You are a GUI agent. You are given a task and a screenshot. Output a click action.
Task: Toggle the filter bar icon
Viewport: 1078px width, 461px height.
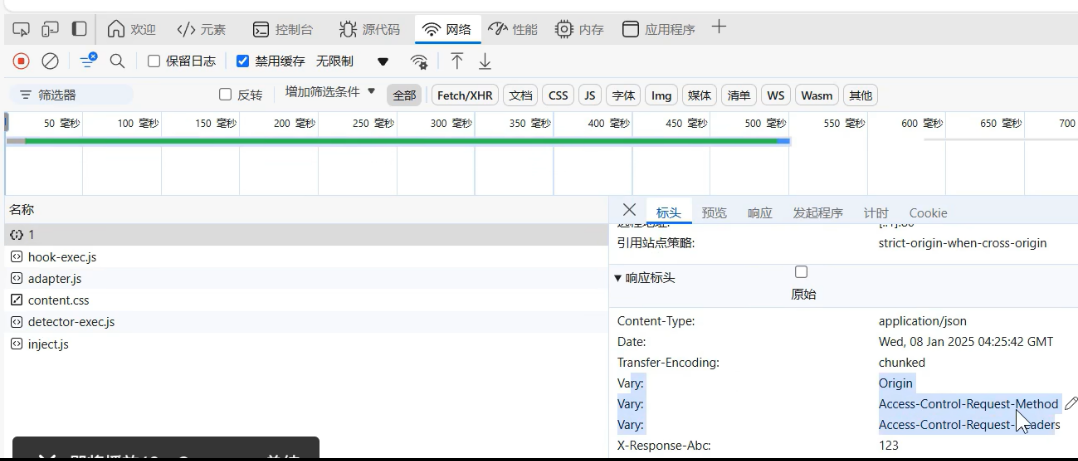[88, 61]
